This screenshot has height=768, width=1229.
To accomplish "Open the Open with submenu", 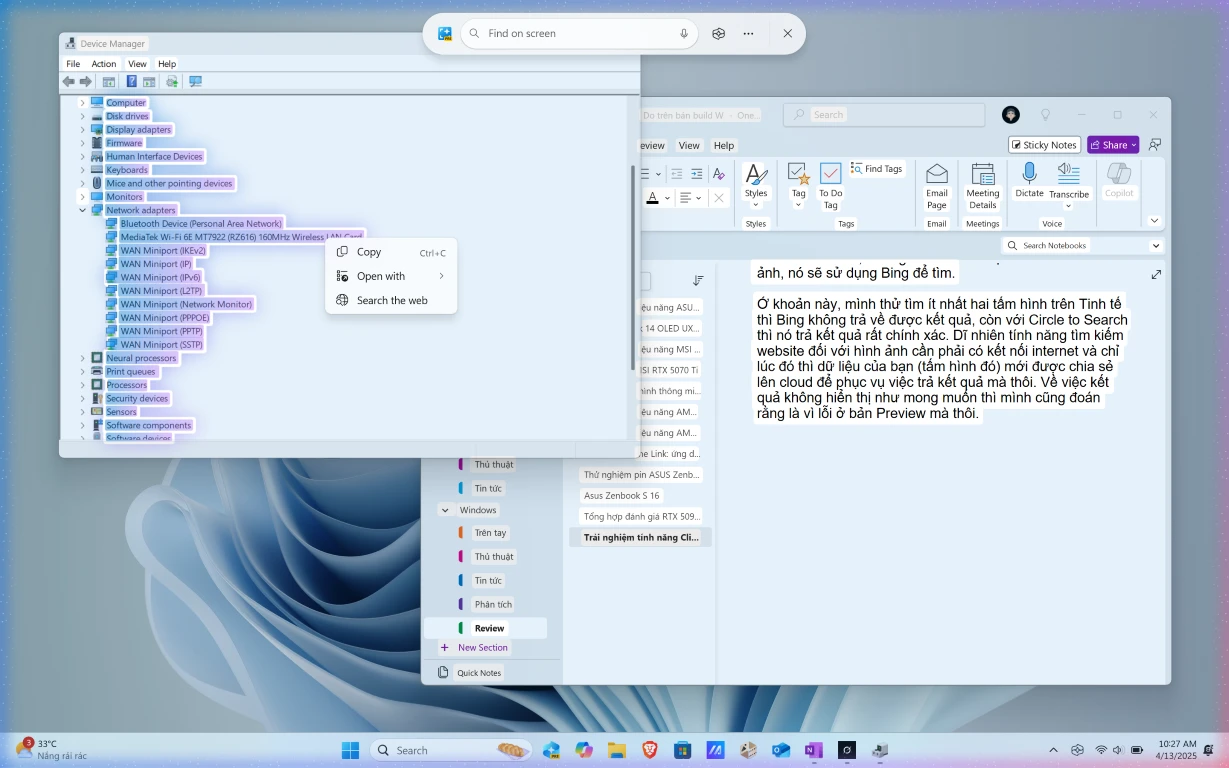I will pyautogui.click(x=391, y=276).
